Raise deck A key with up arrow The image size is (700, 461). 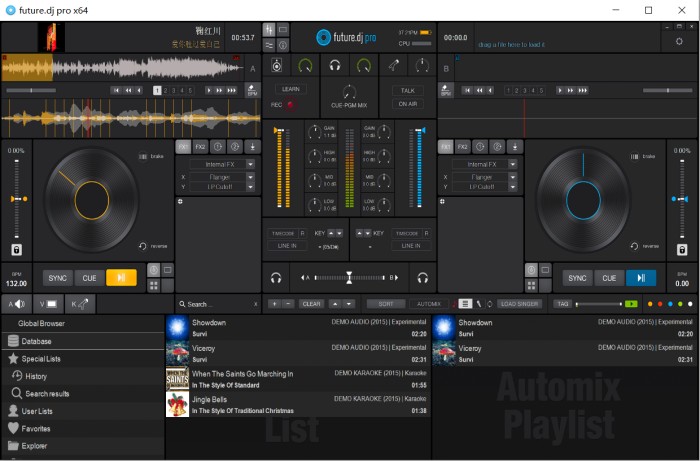[x=331, y=233]
